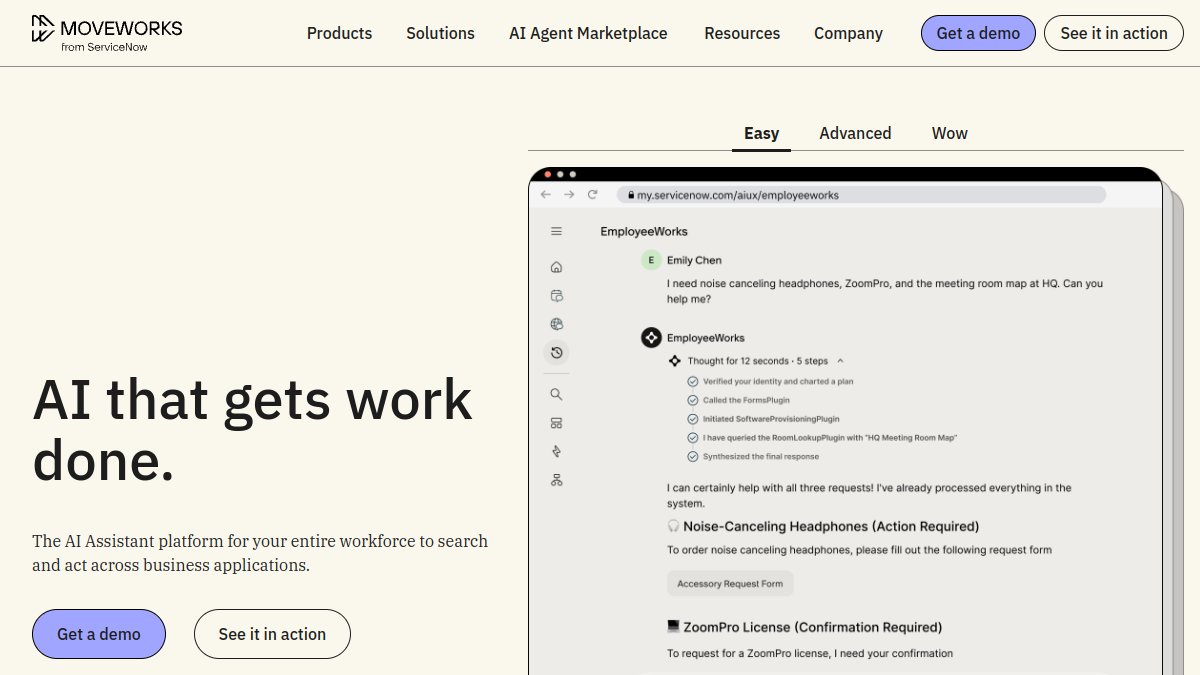Viewport: 1200px width, 675px height.
Task: Click 'Verified your identity and charted a plan' text
Action: [x=778, y=382]
